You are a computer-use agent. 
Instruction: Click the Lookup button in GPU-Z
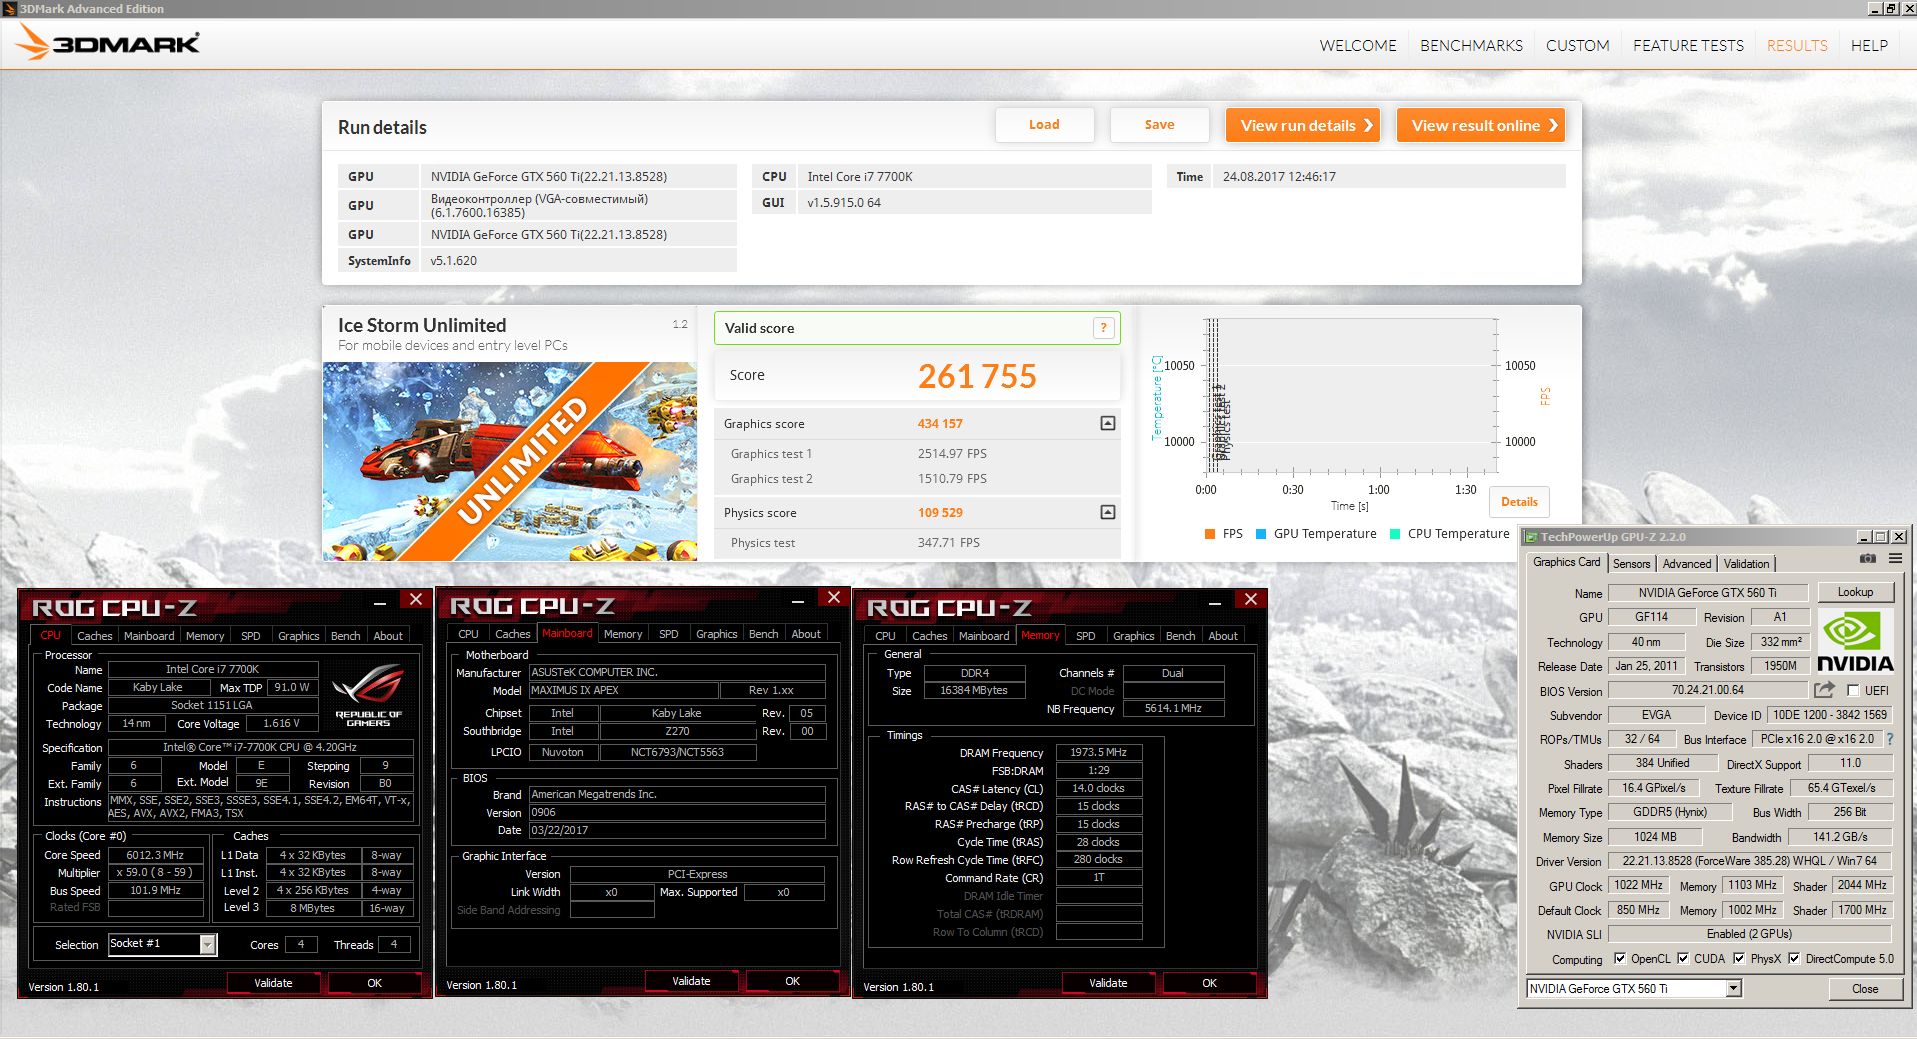(1855, 592)
